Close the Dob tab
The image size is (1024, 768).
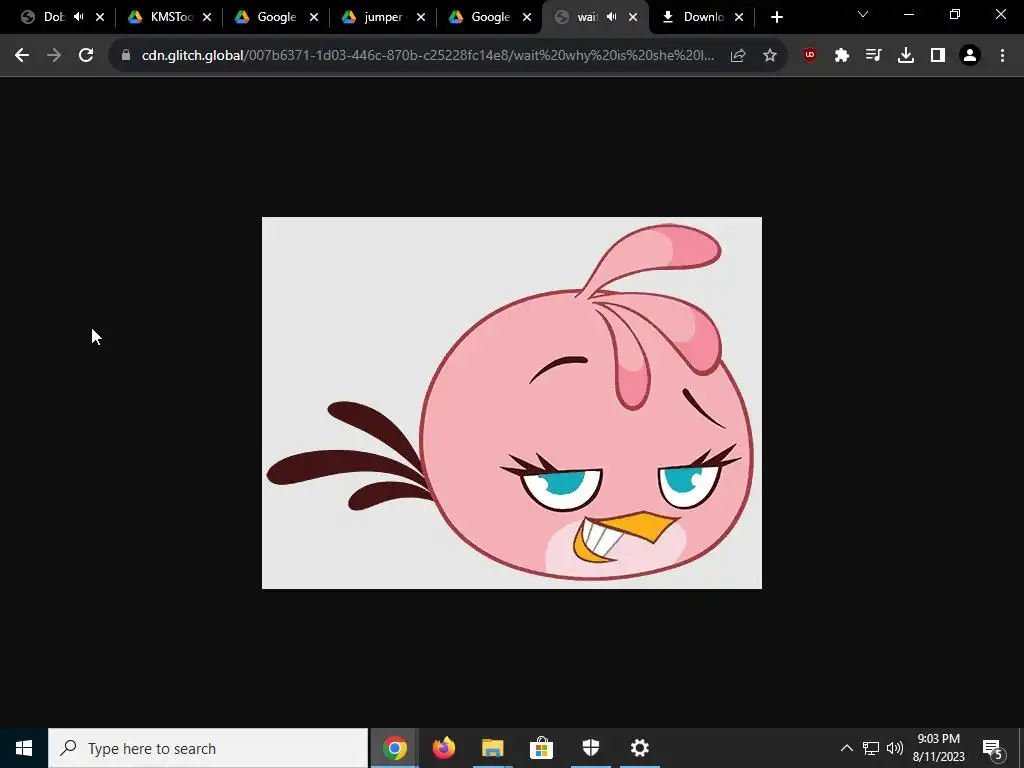pyautogui.click(x=100, y=17)
